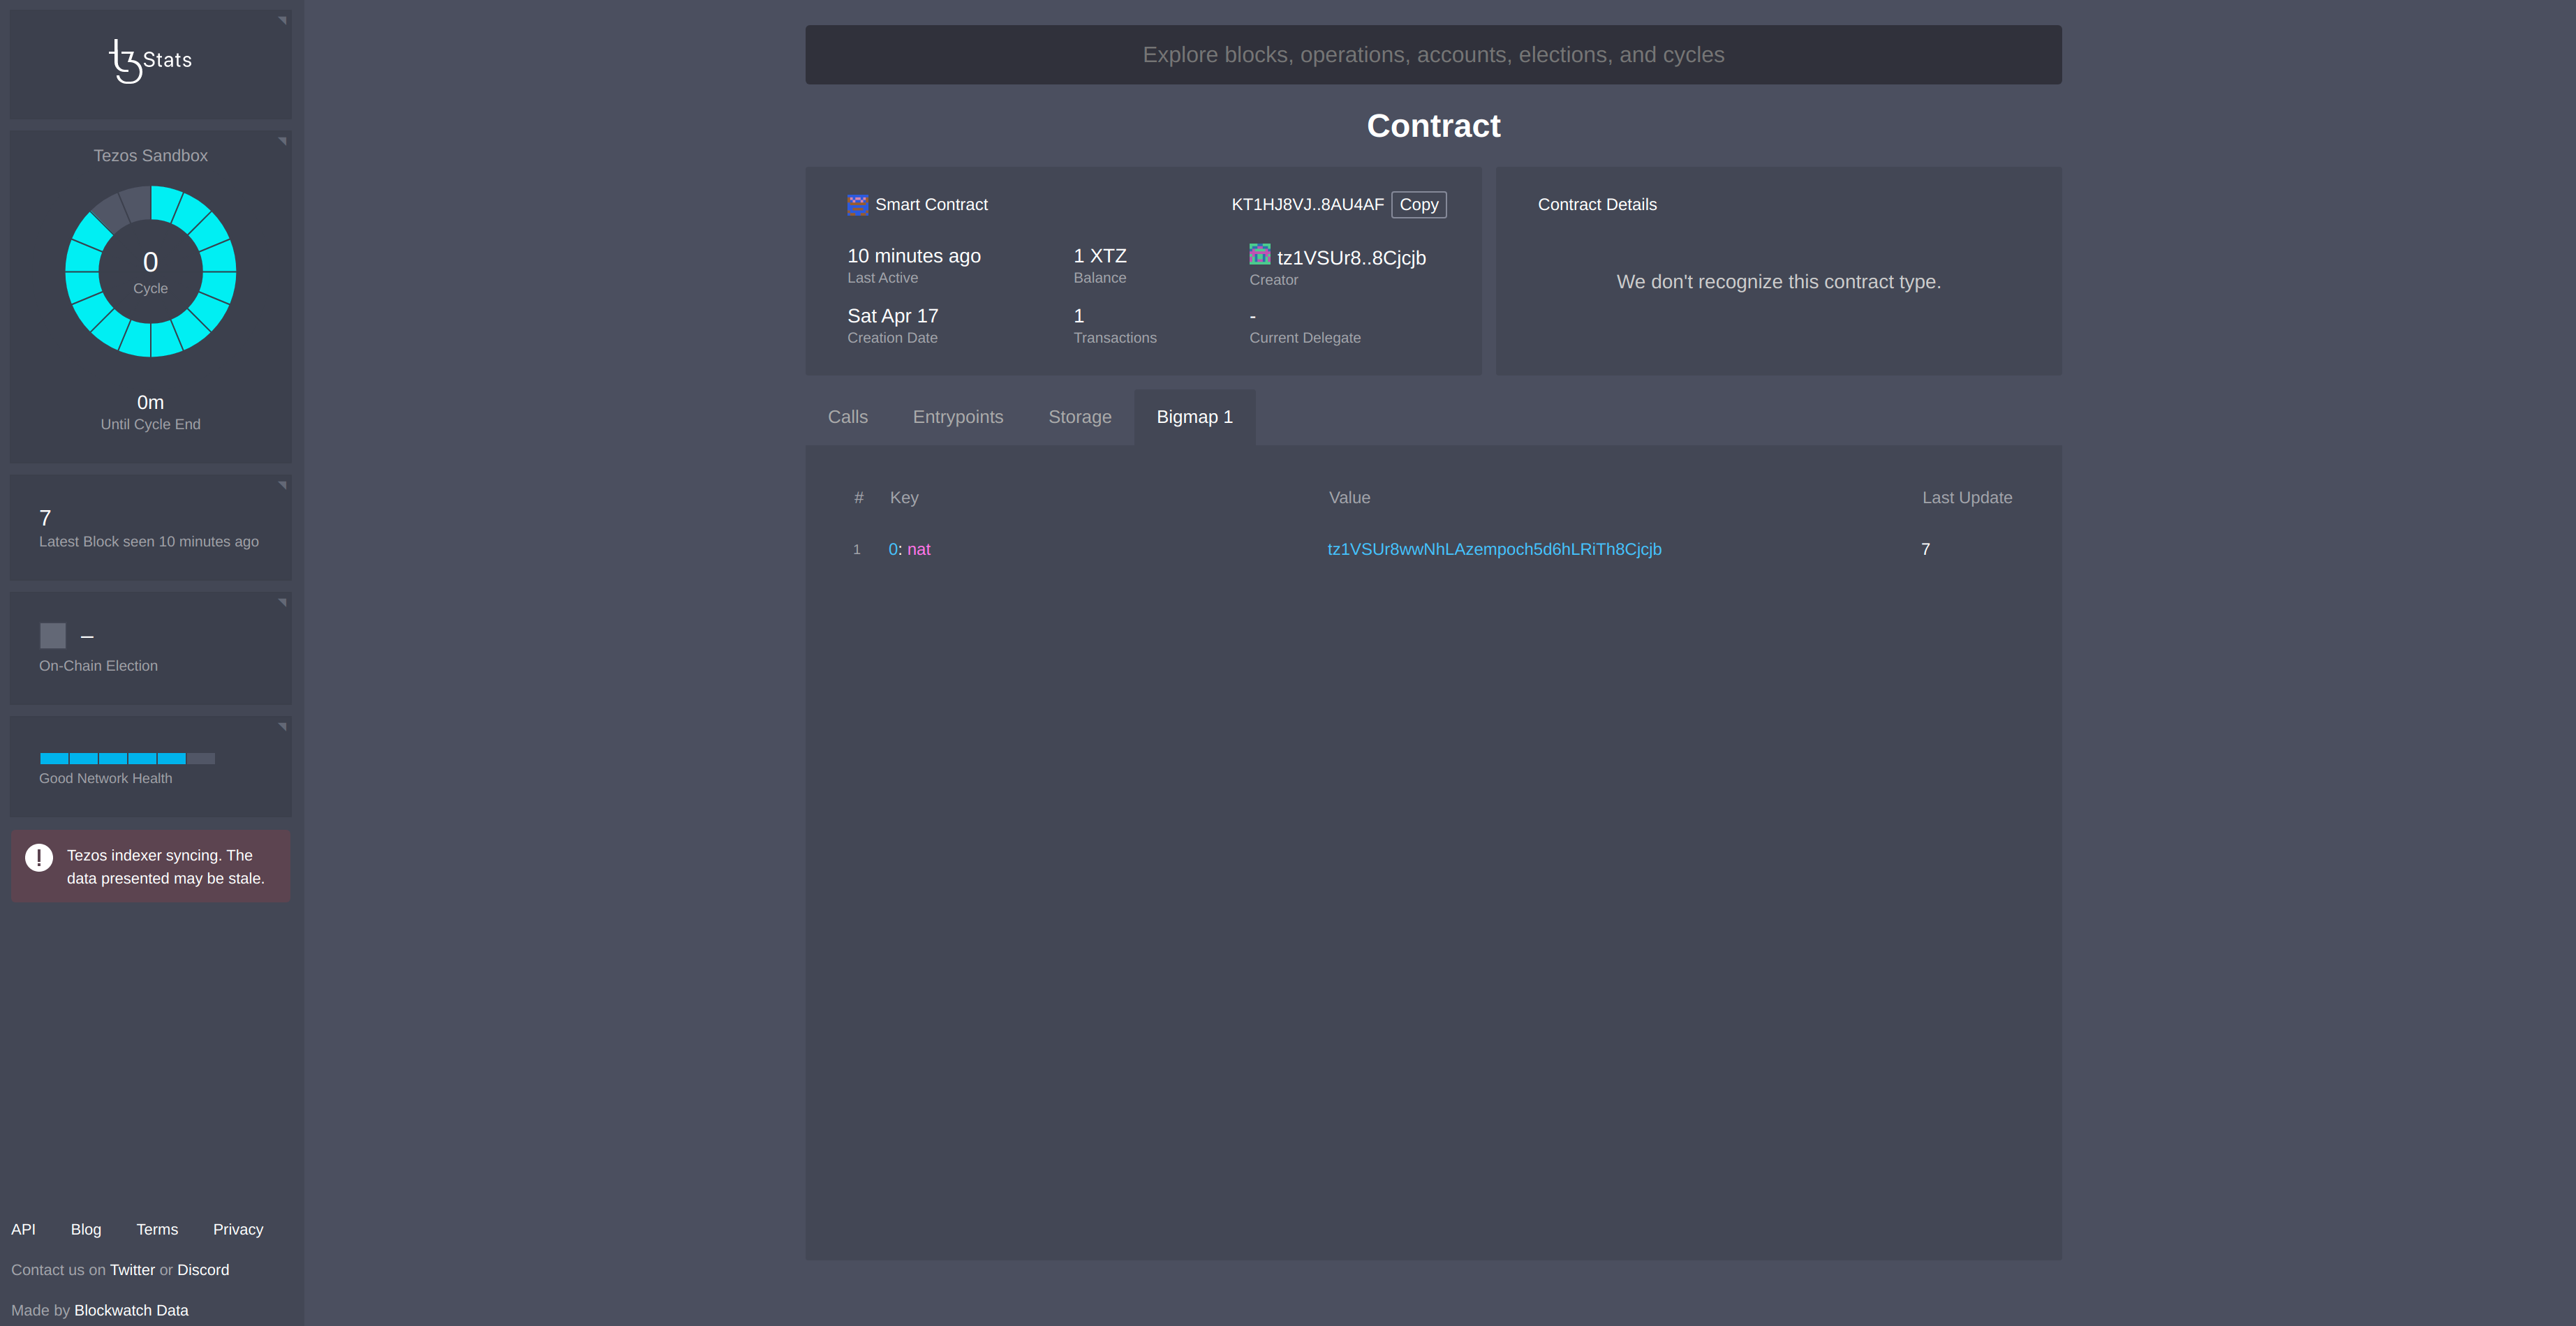Screen dimensions: 2576x1326
Task: Switch to the Calls tab
Action: pyautogui.click(x=847, y=417)
